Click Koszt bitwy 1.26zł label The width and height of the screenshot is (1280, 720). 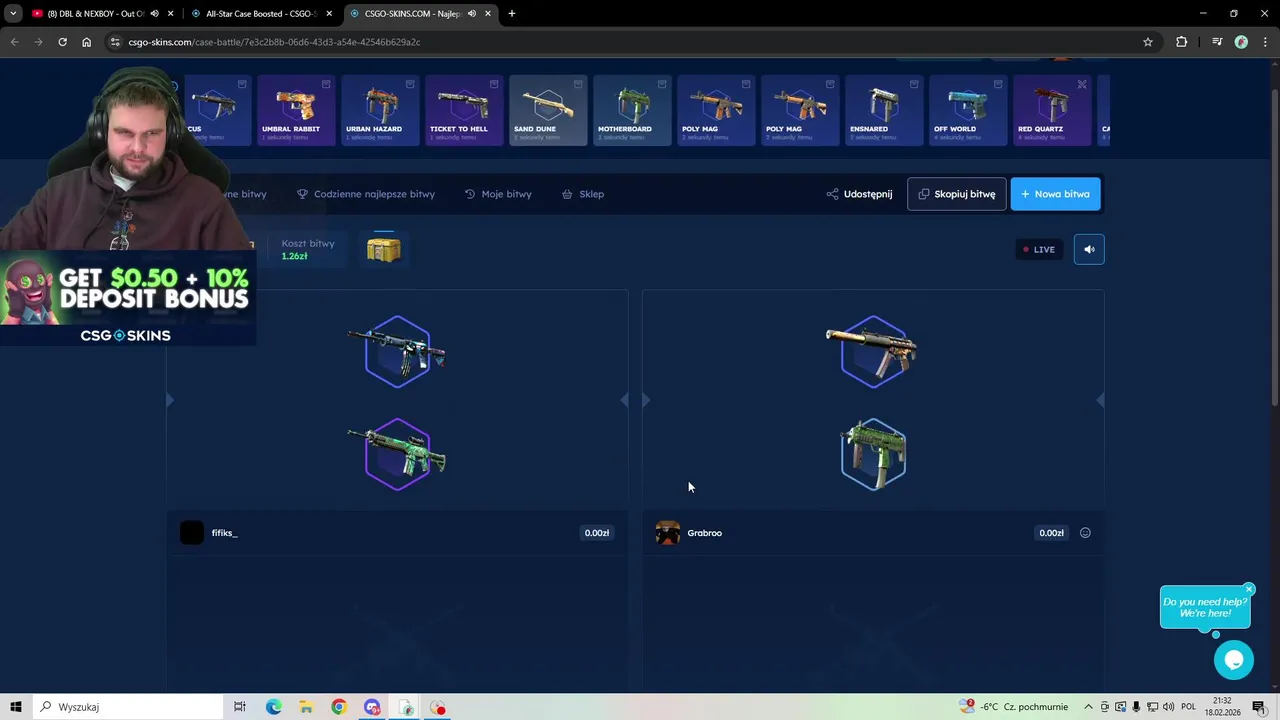(x=308, y=249)
